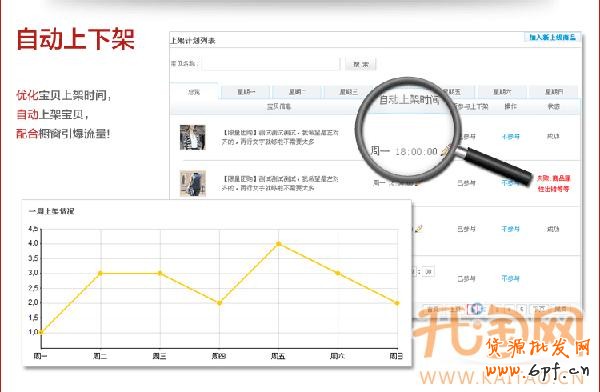Click the 搜索 search button
The height and width of the screenshot is (392, 600).
(x=360, y=64)
